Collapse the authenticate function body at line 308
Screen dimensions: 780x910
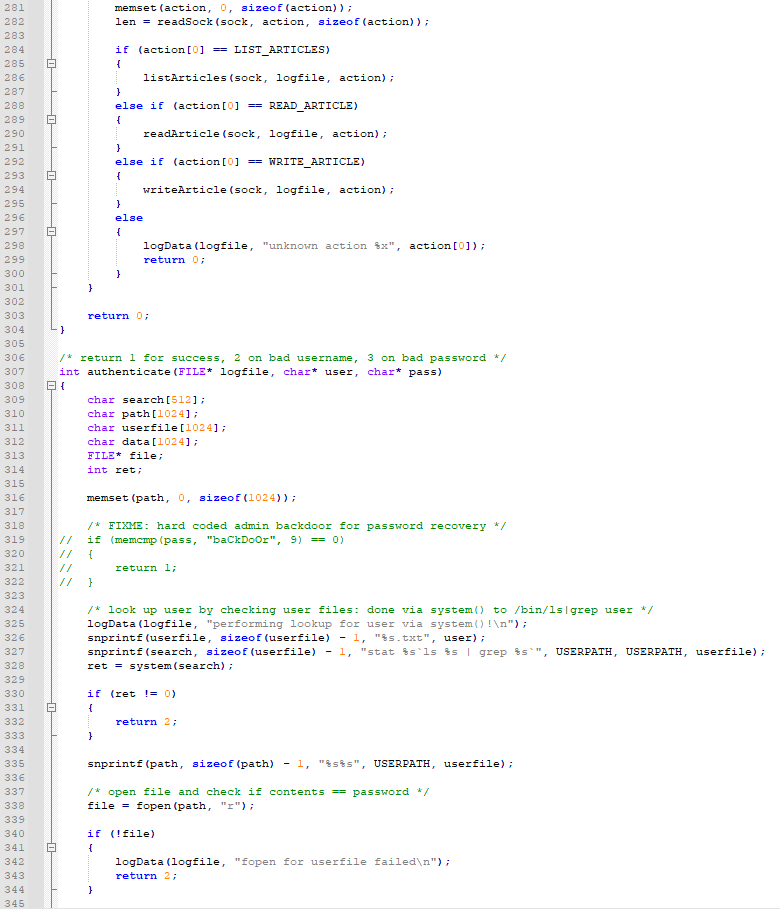coord(51,385)
